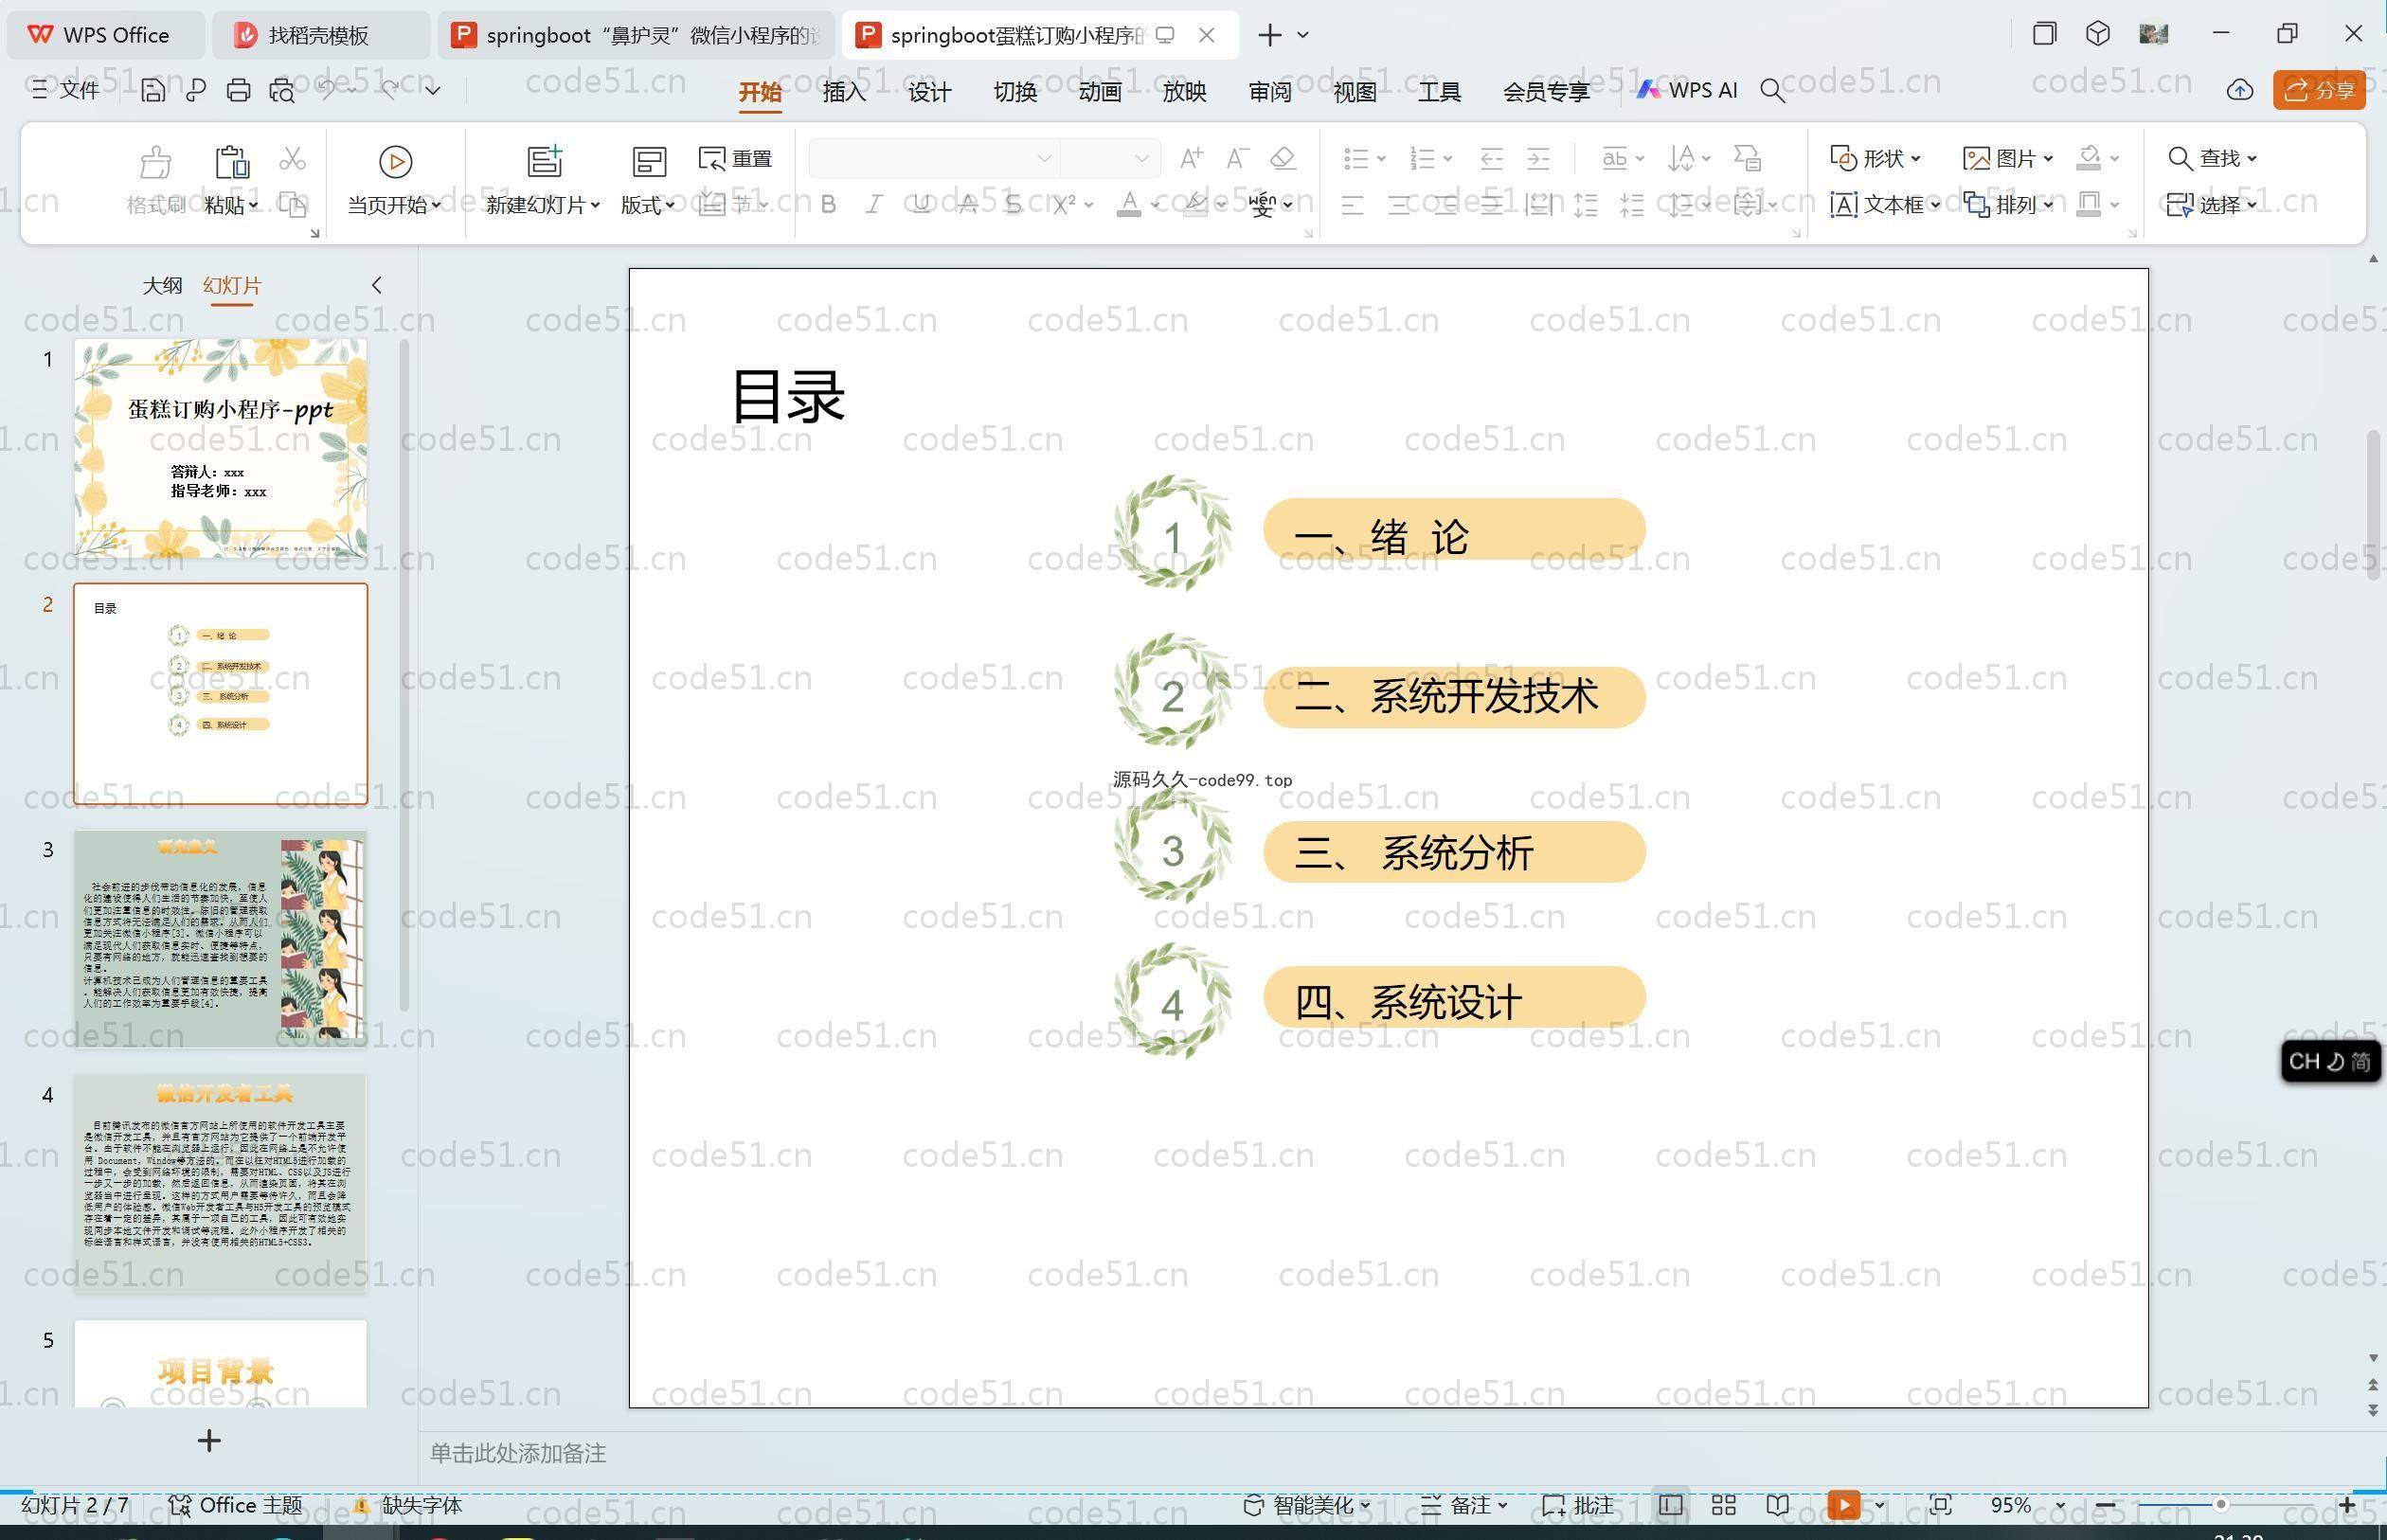Click the zoom out minus icon

[2105, 1505]
